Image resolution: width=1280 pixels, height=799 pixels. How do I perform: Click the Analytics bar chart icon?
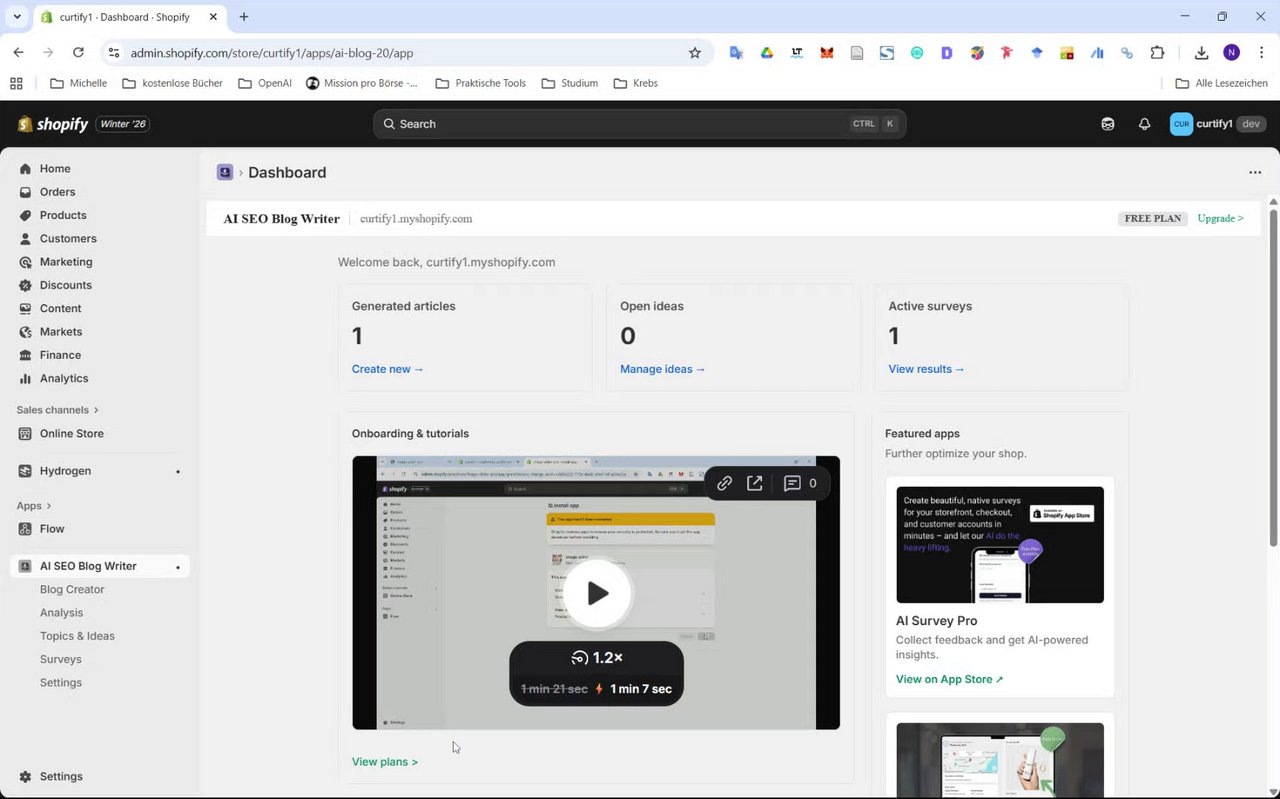click(25, 379)
